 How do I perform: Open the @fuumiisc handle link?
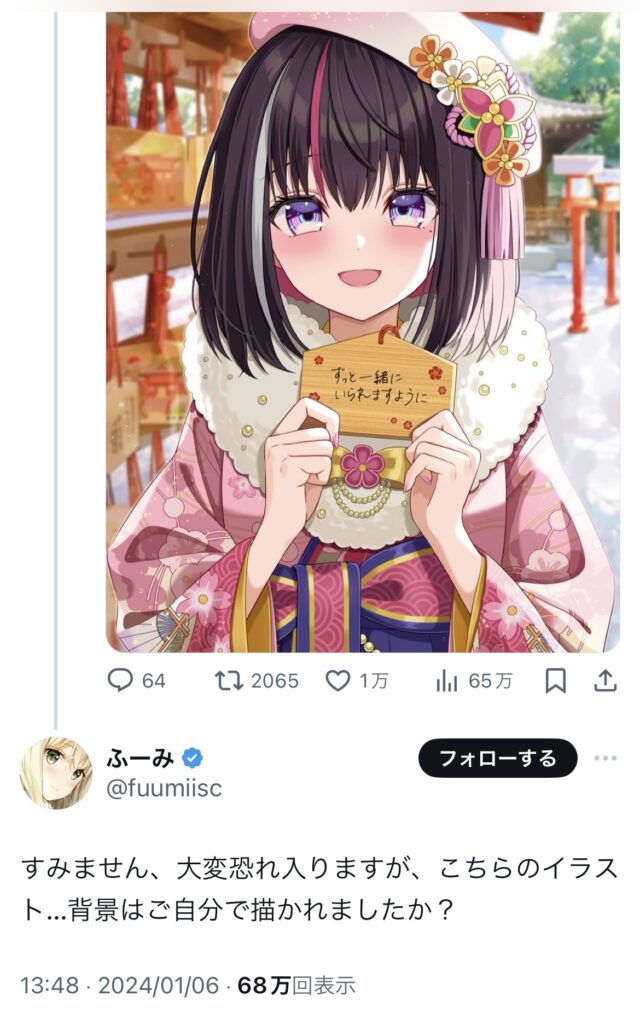(x=164, y=788)
